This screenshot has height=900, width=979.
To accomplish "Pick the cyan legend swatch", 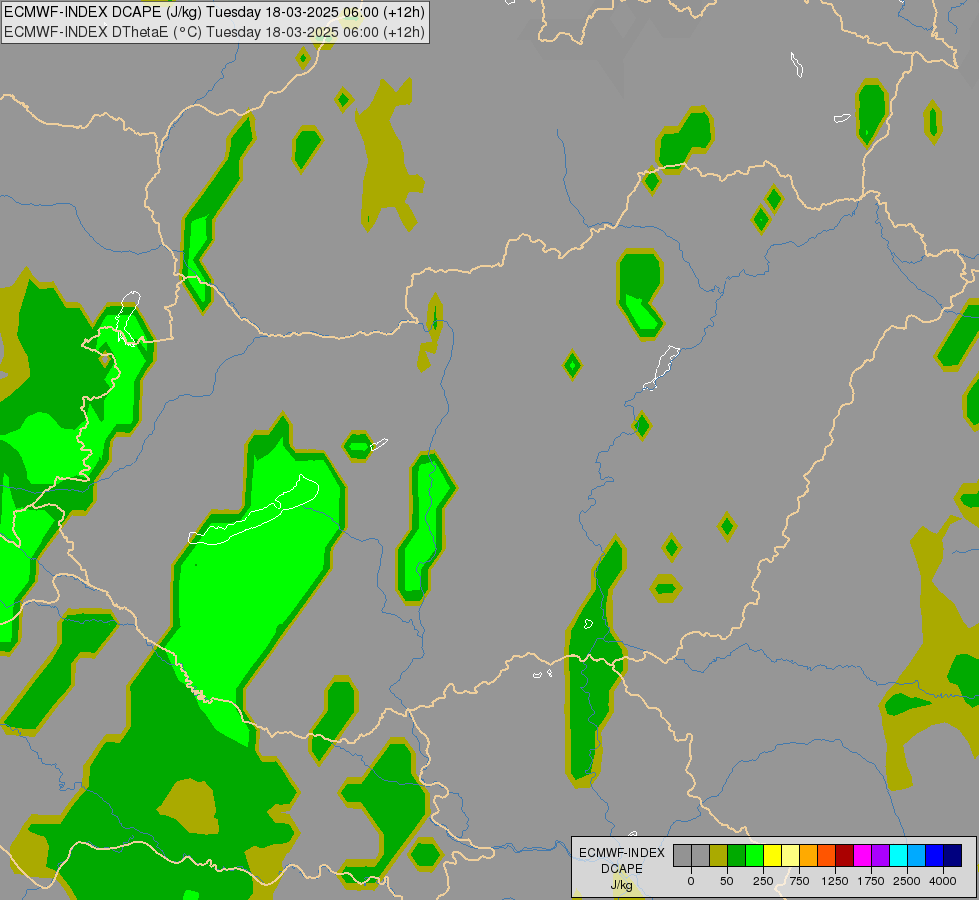I will tap(898, 855).
